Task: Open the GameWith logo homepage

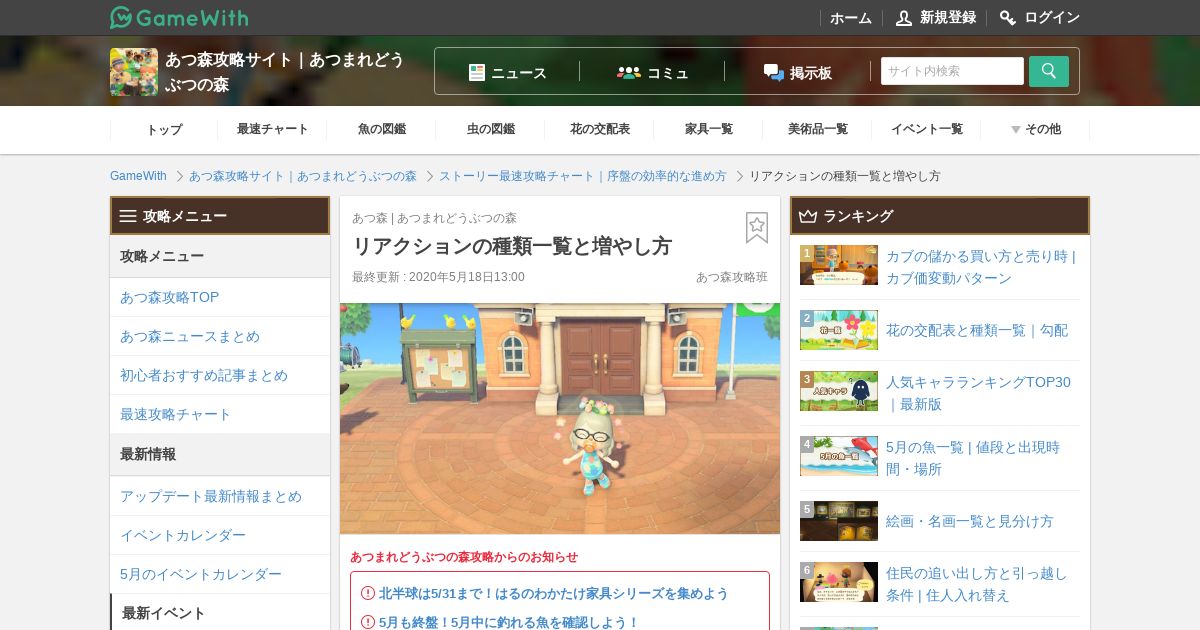Action: pyautogui.click(x=179, y=17)
